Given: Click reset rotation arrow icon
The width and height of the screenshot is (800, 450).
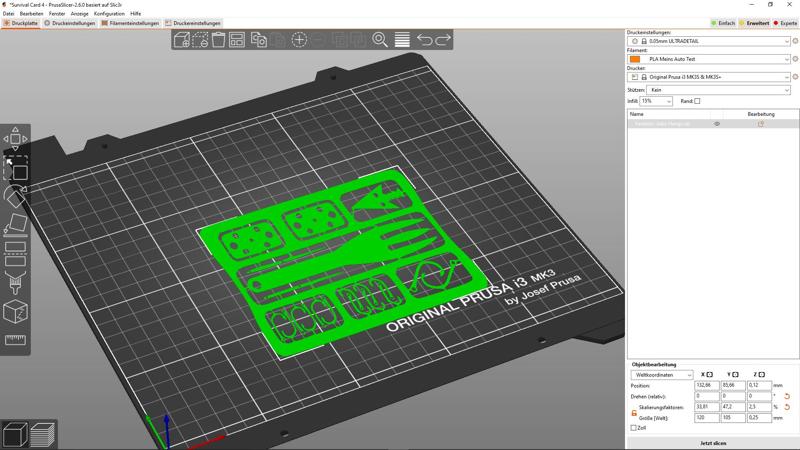Looking at the screenshot, I should click(787, 396).
